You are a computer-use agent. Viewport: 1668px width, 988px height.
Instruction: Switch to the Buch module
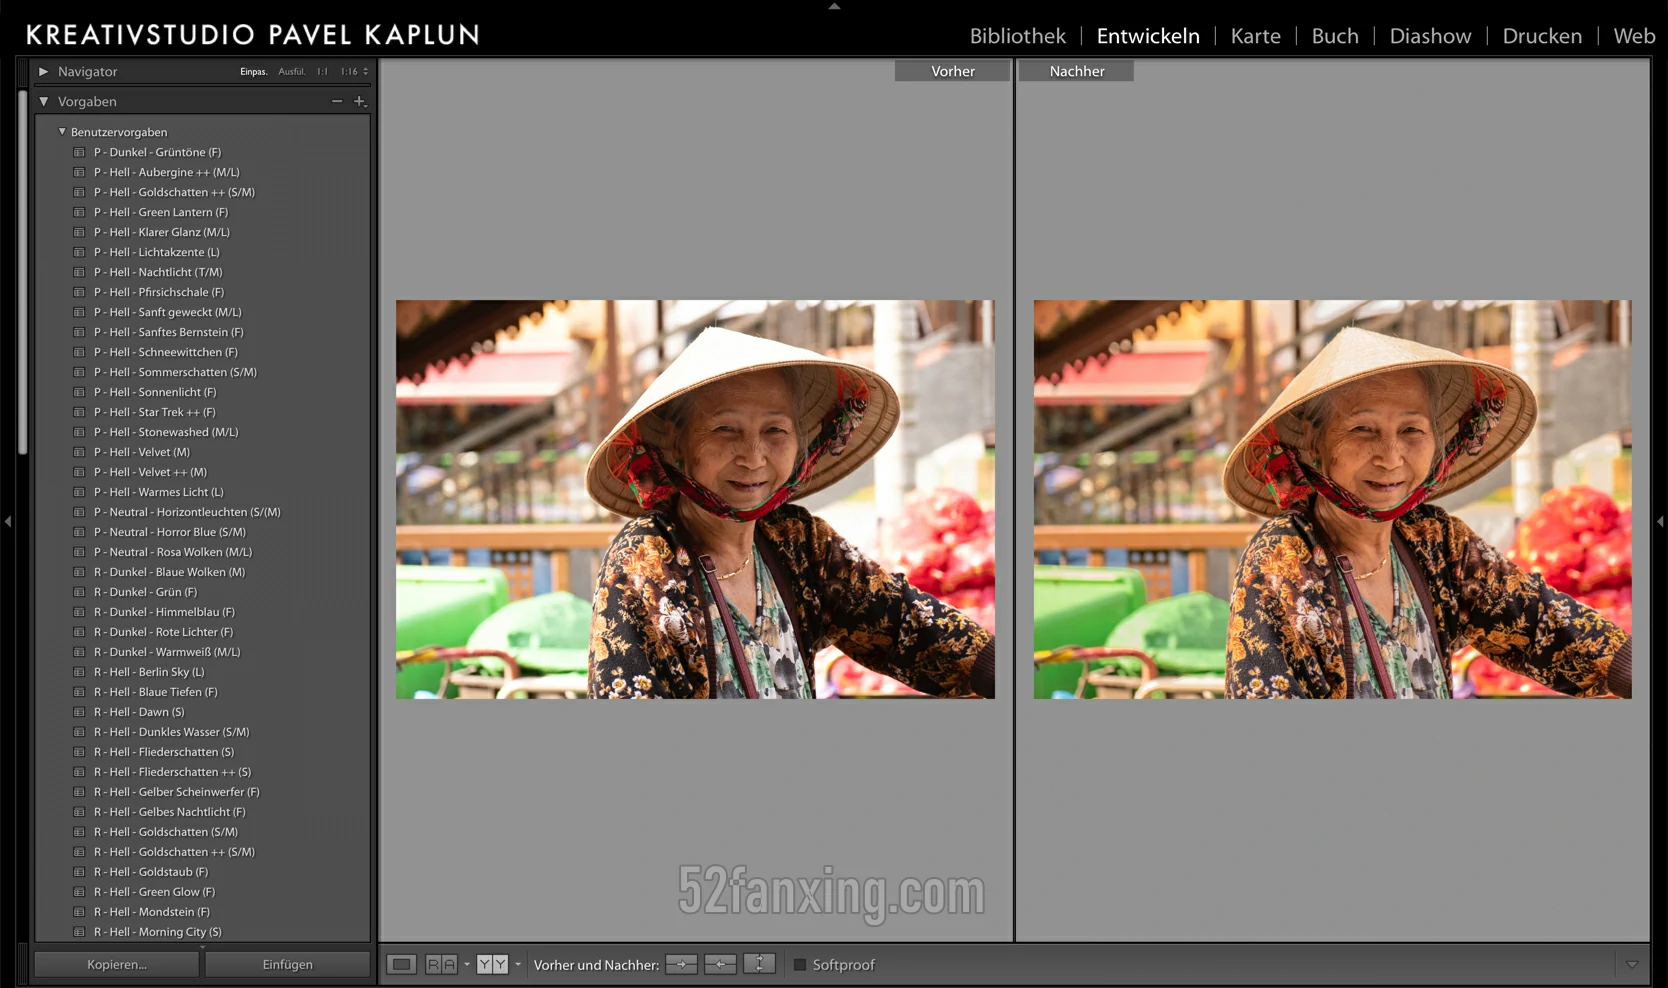coord(1335,36)
